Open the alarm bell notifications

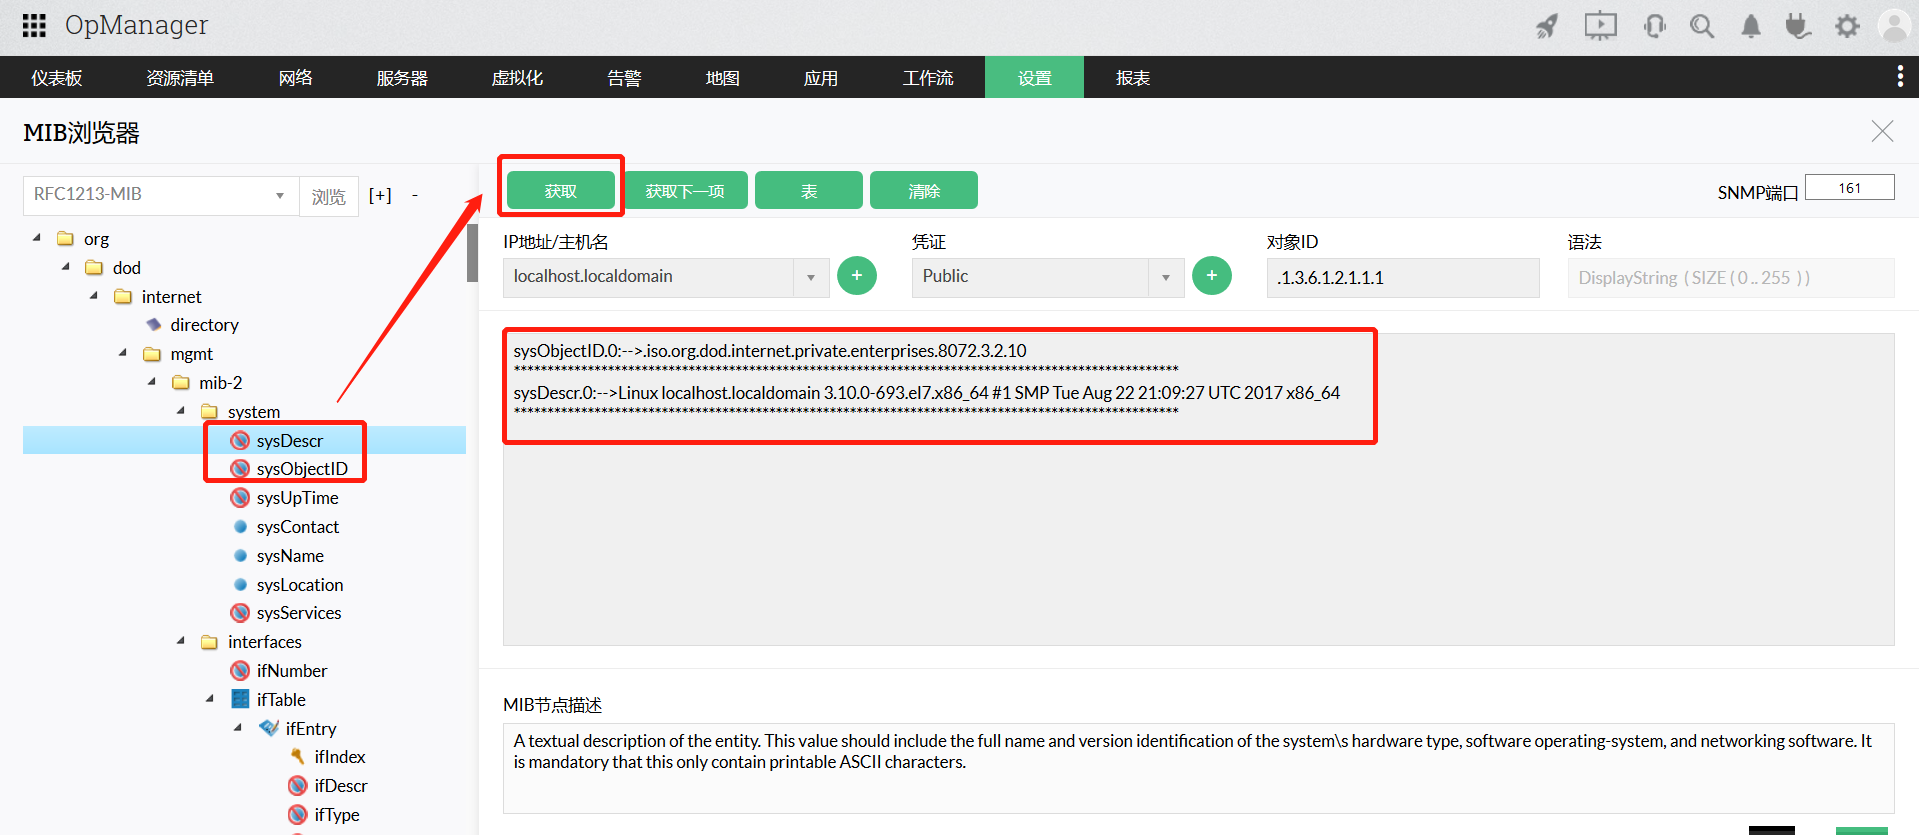coord(1751,26)
